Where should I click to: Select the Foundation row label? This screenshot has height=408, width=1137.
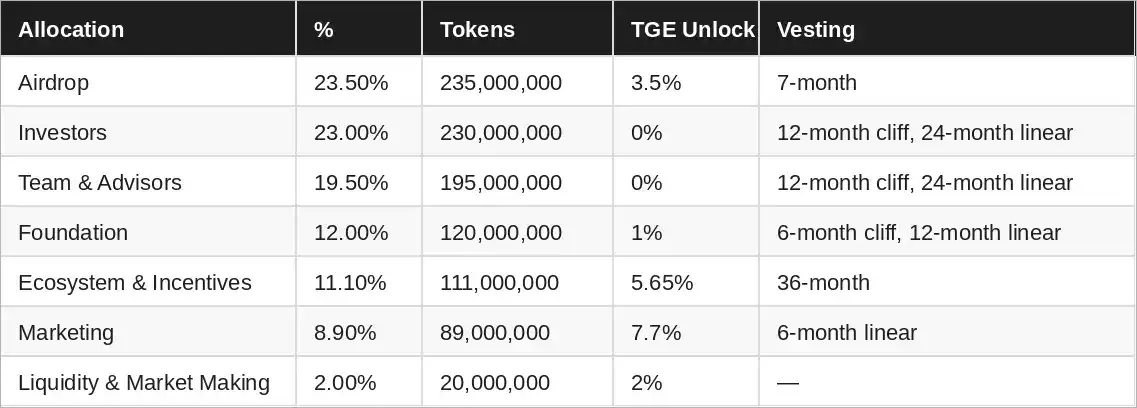coord(73,232)
